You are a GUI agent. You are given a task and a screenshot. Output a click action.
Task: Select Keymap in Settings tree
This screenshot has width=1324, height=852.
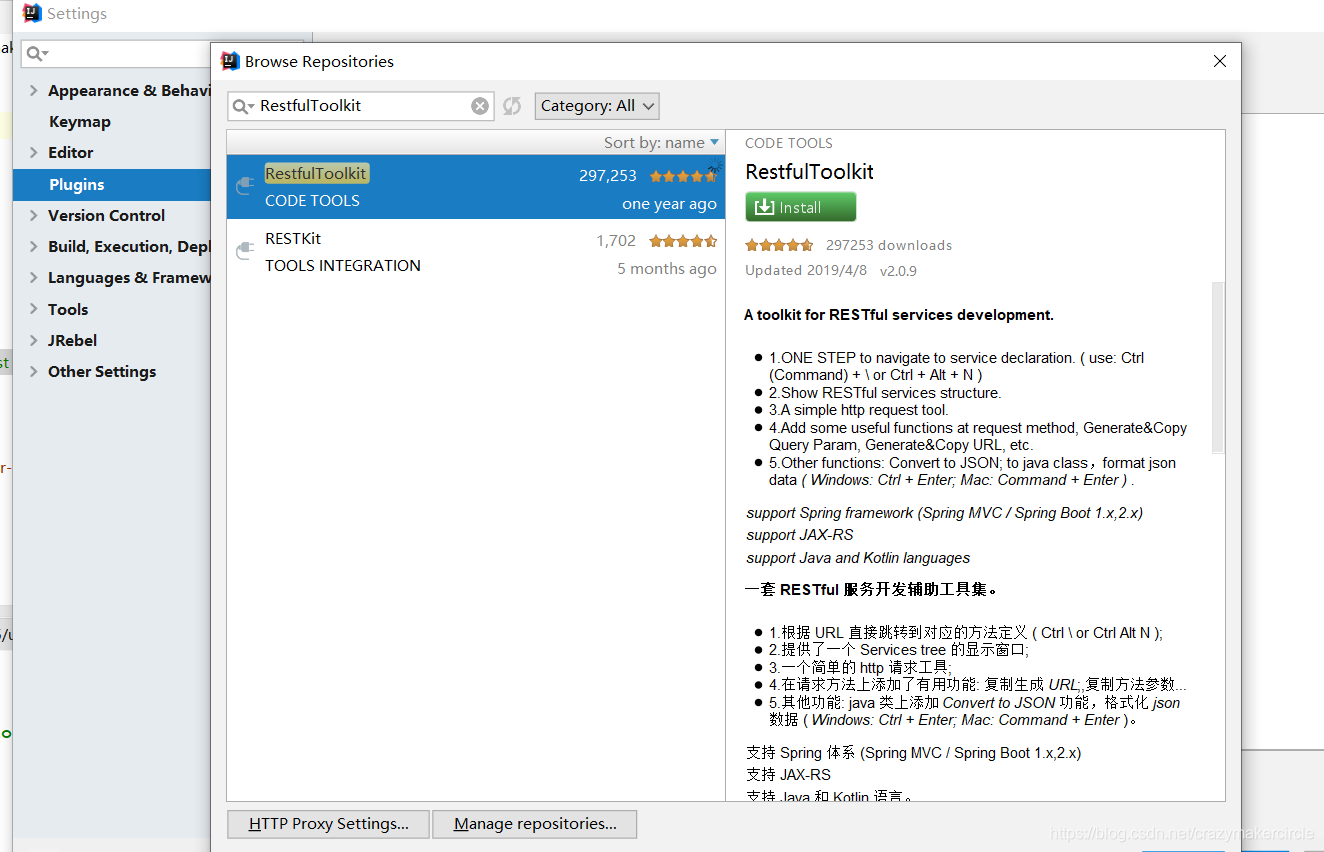point(80,121)
